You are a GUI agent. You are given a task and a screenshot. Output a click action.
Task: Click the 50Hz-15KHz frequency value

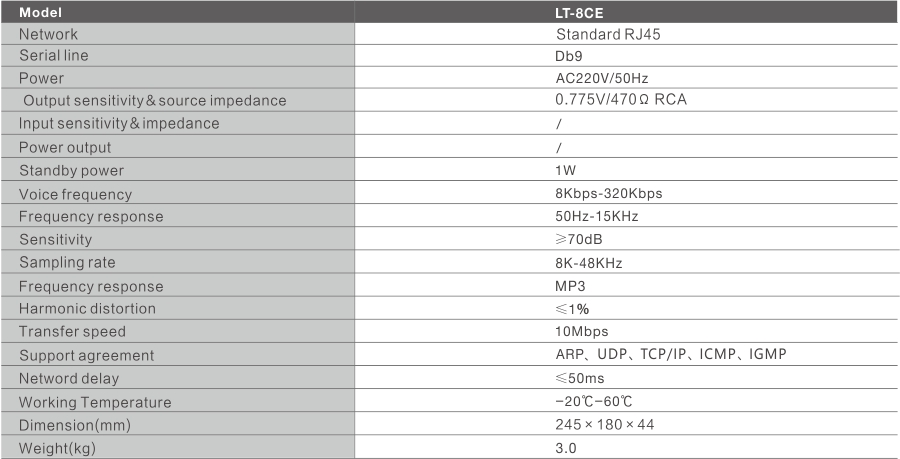[x=597, y=217]
